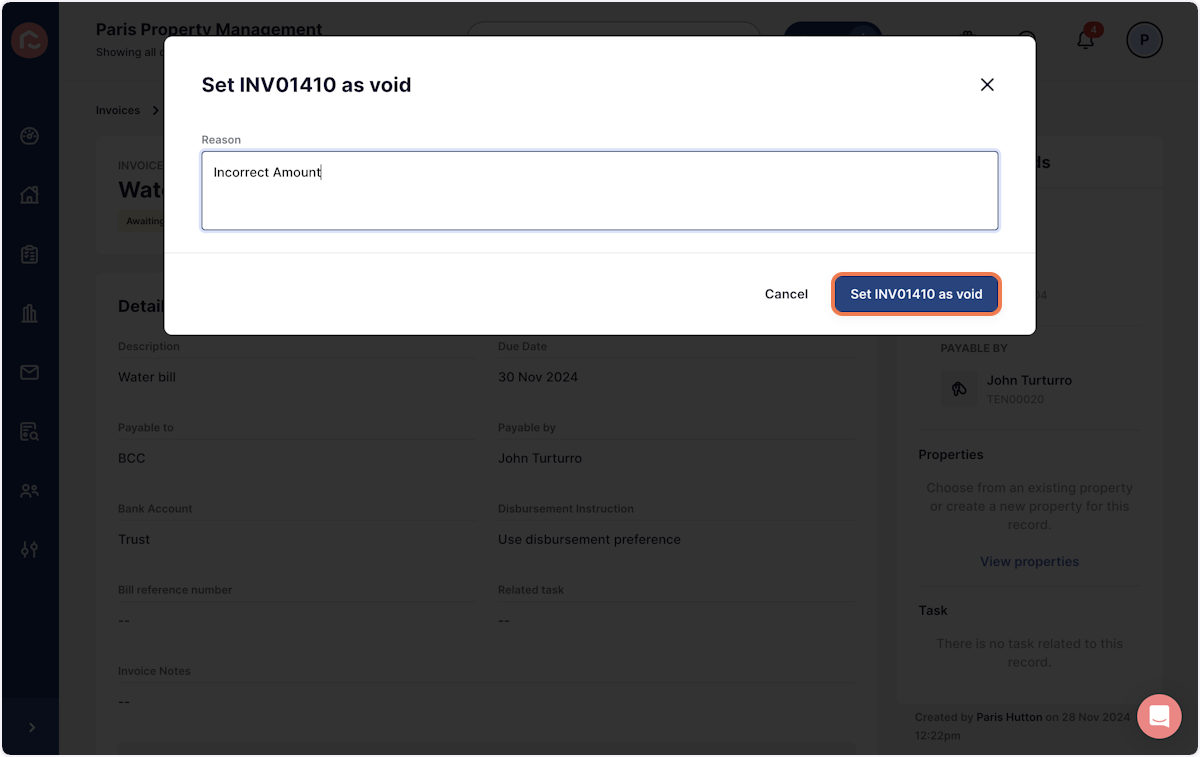Image resolution: width=1200 pixels, height=757 pixels.
Task: Close the void dialog with the X icon
Action: pyautogui.click(x=987, y=85)
